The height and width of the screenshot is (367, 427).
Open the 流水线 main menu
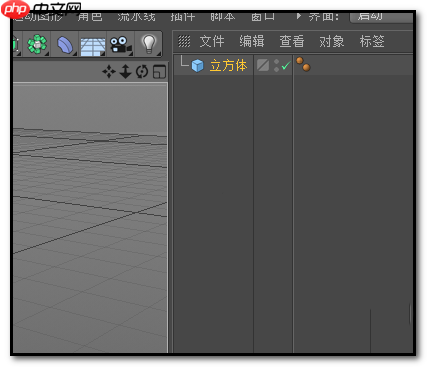tap(136, 16)
